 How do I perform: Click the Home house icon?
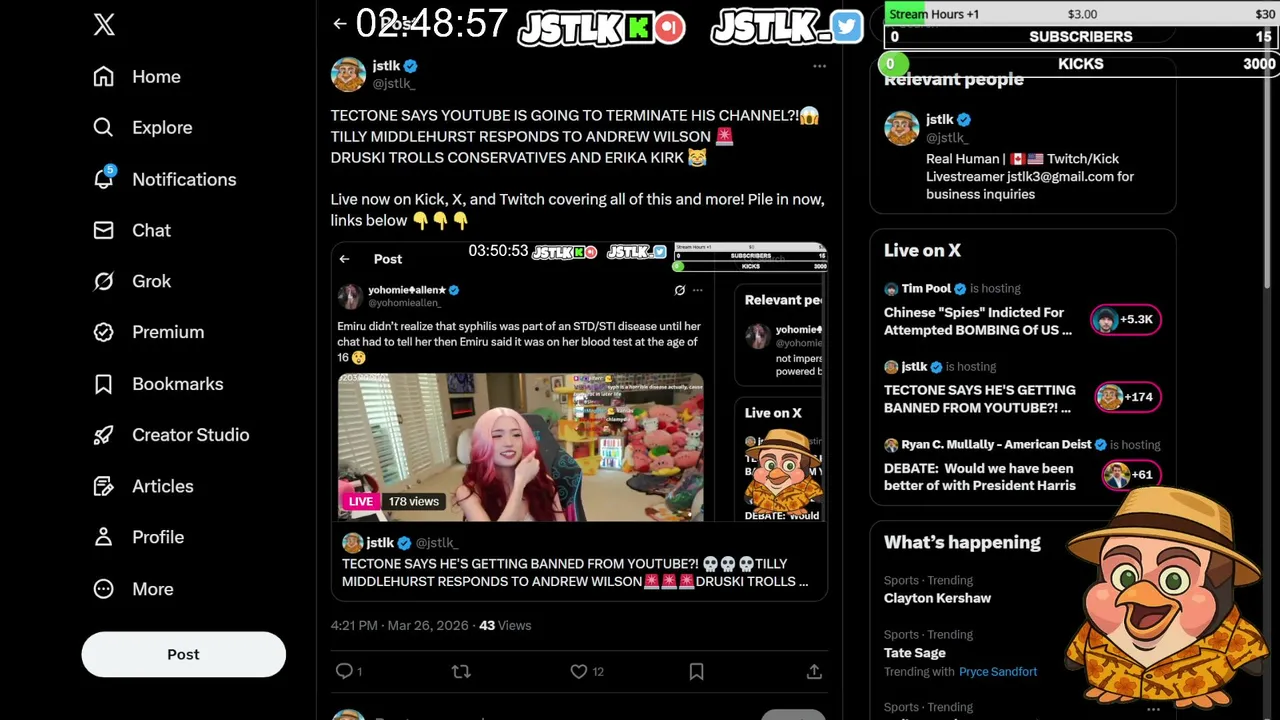click(x=104, y=77)
